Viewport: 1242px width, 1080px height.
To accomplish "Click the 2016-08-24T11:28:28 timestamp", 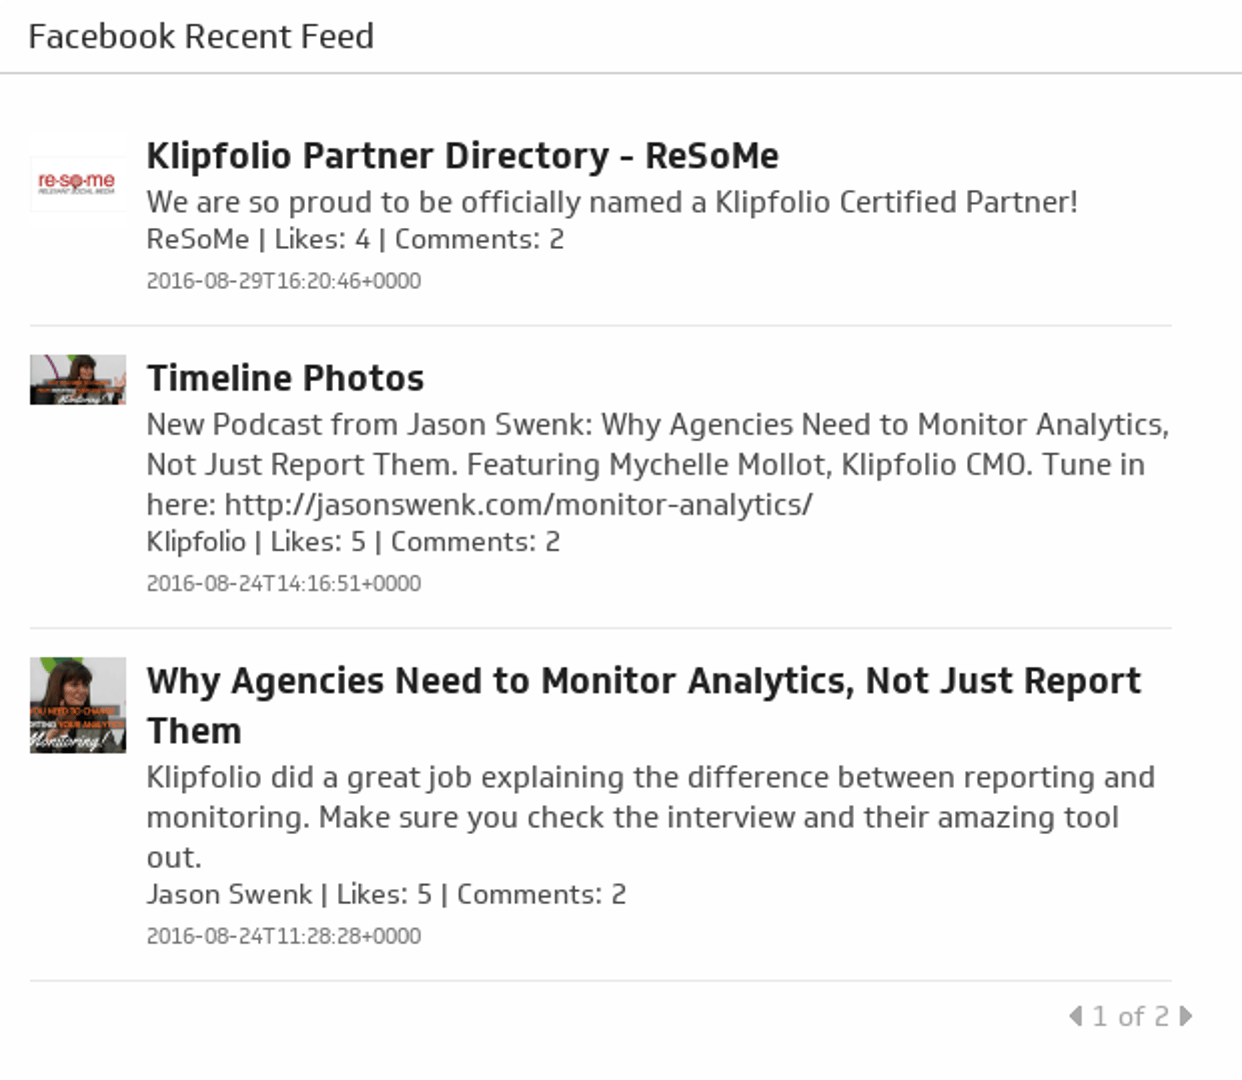I will click(283, 936).
